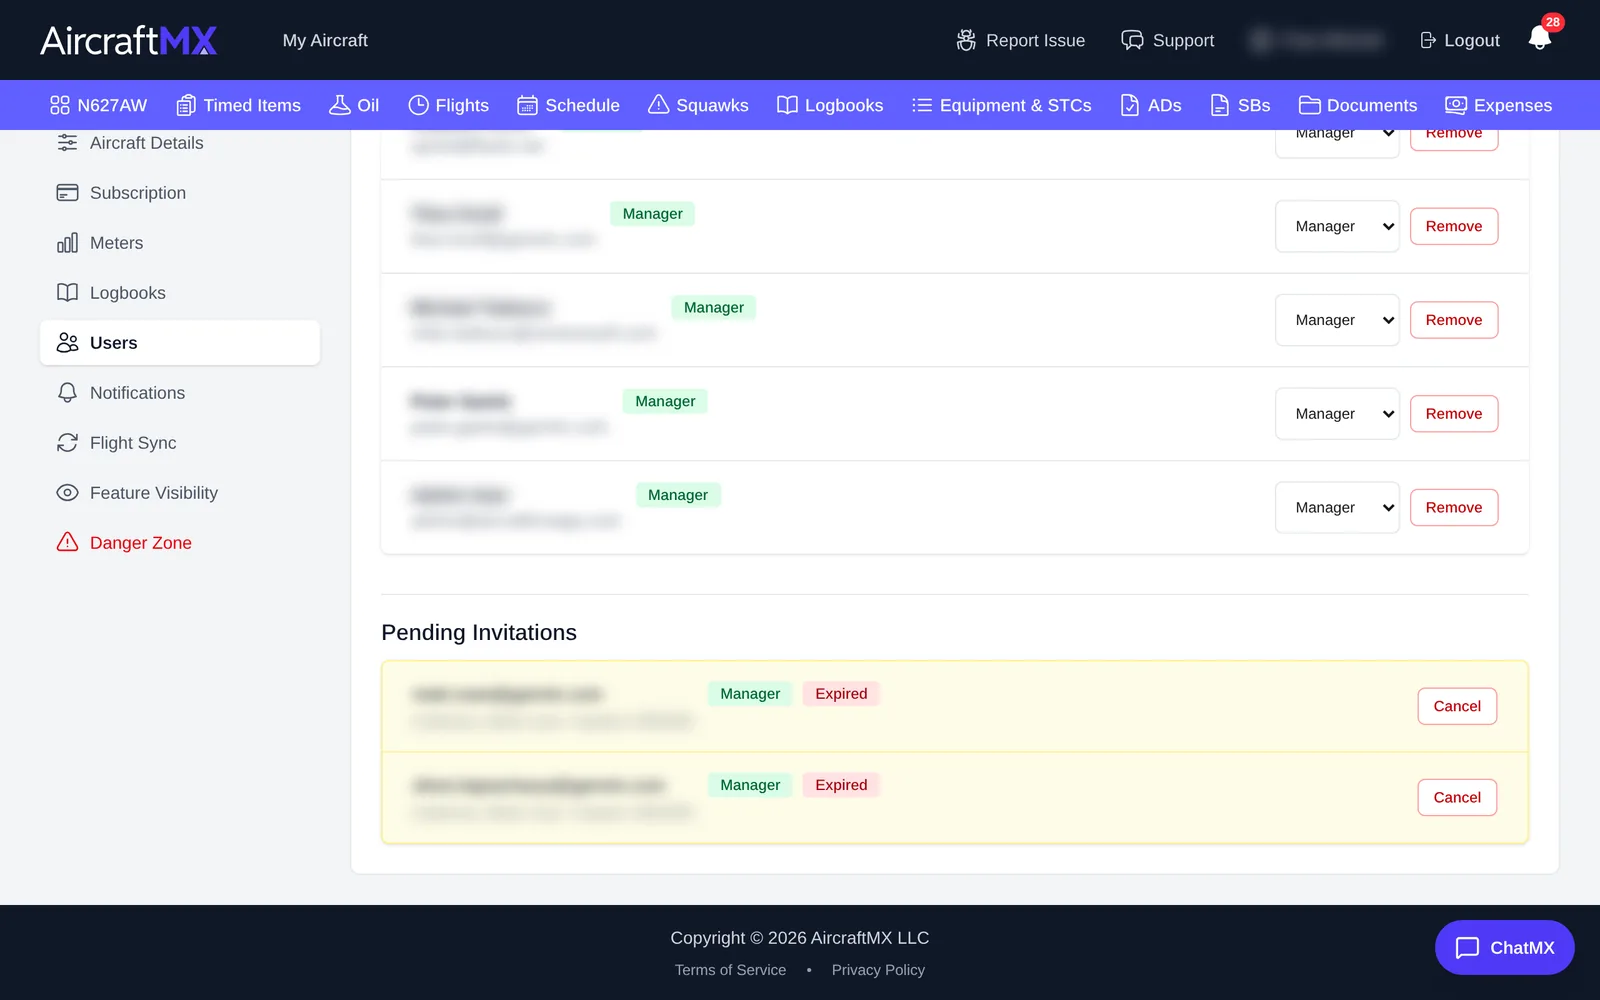Open Meters in the sidebar
Image resolution: width=1600 pixels, height=1000 pixels.
(x=180, y=243)
